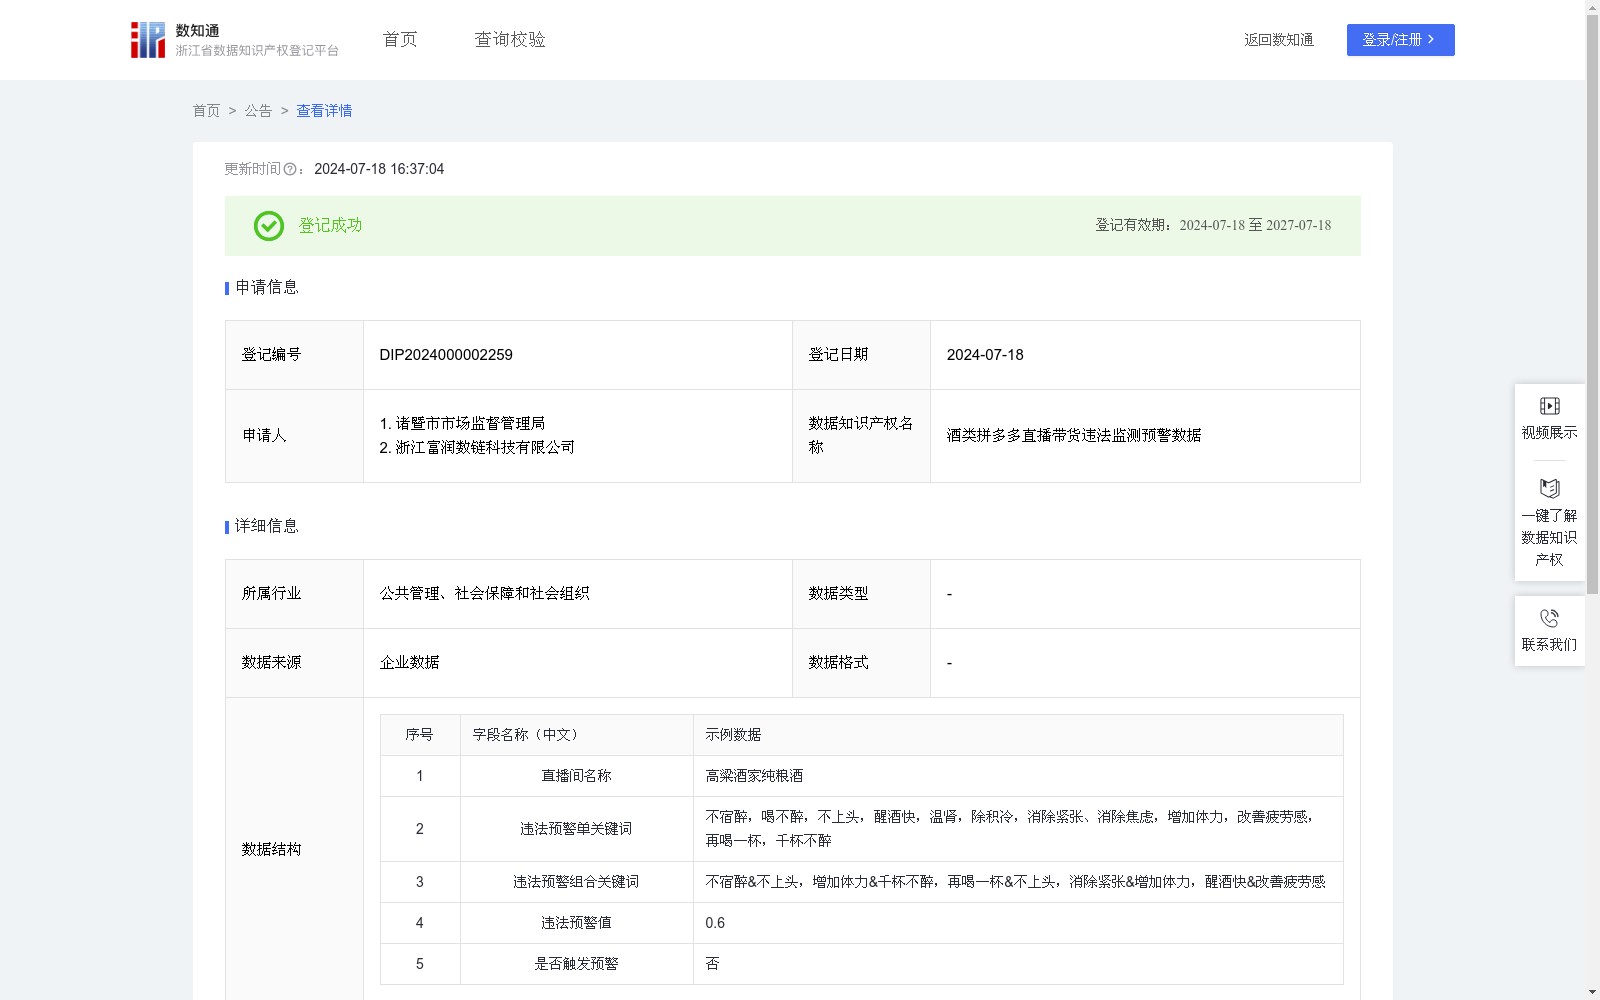This screenshot has height=1000, width=1600.
Task: Click the 数知通 platform logo
Action: 148,40
